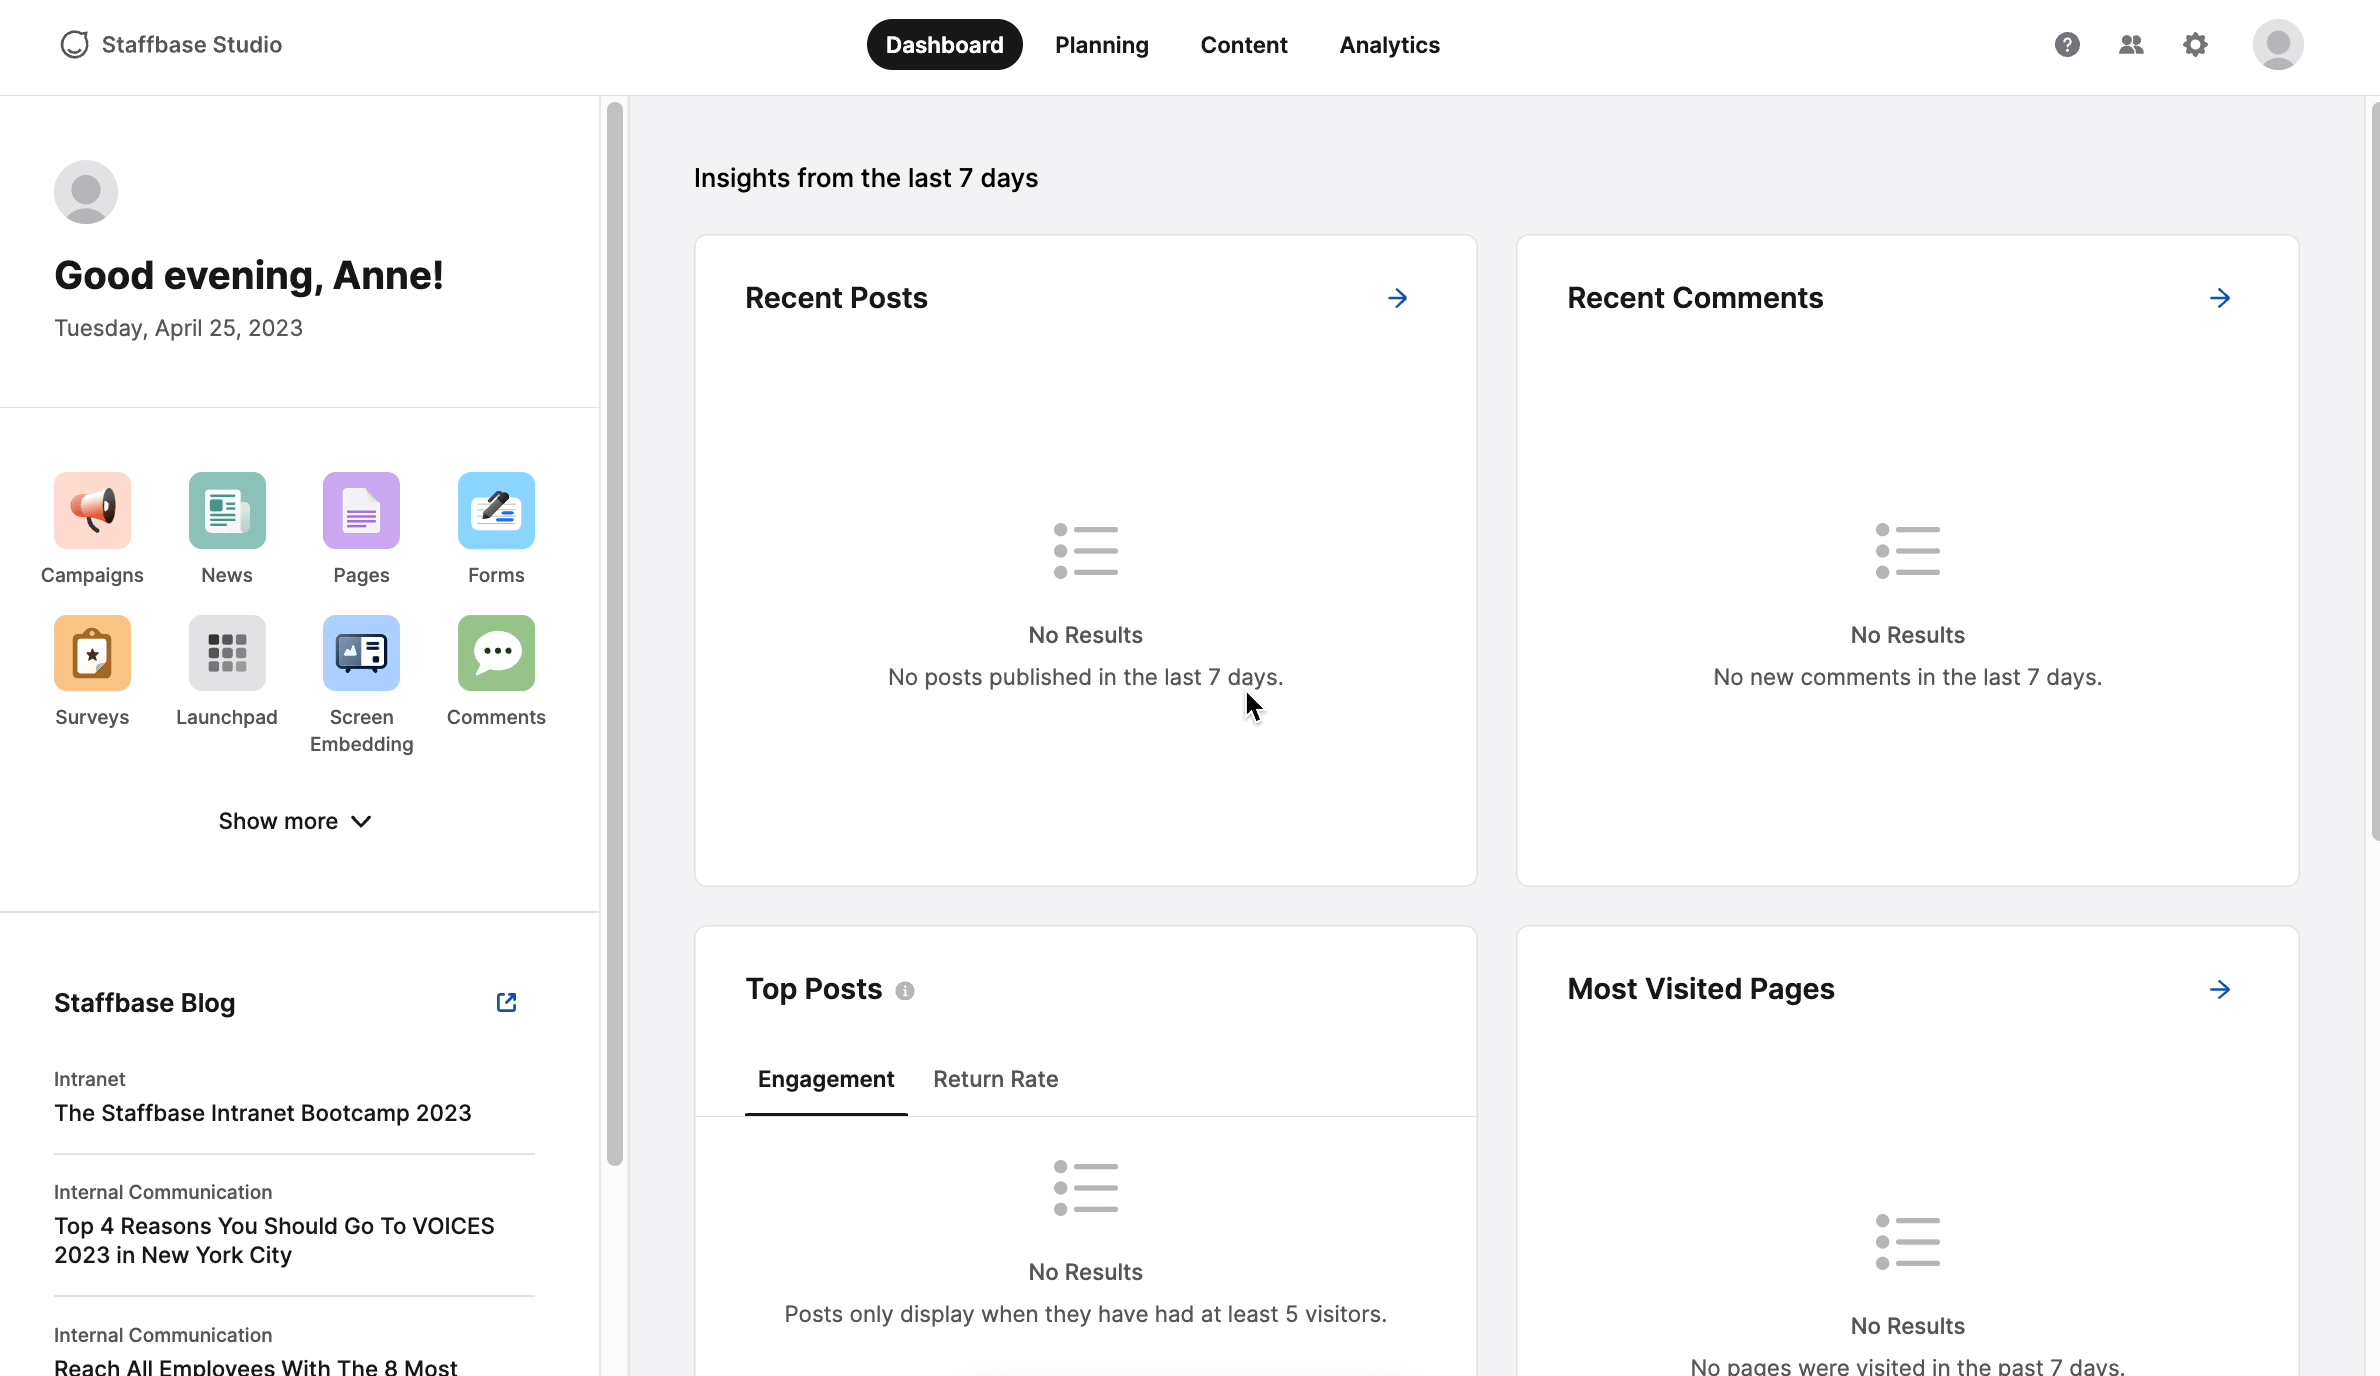
Task: Select the Engagement tab in Top Posts
Action: pos(826,1080)
